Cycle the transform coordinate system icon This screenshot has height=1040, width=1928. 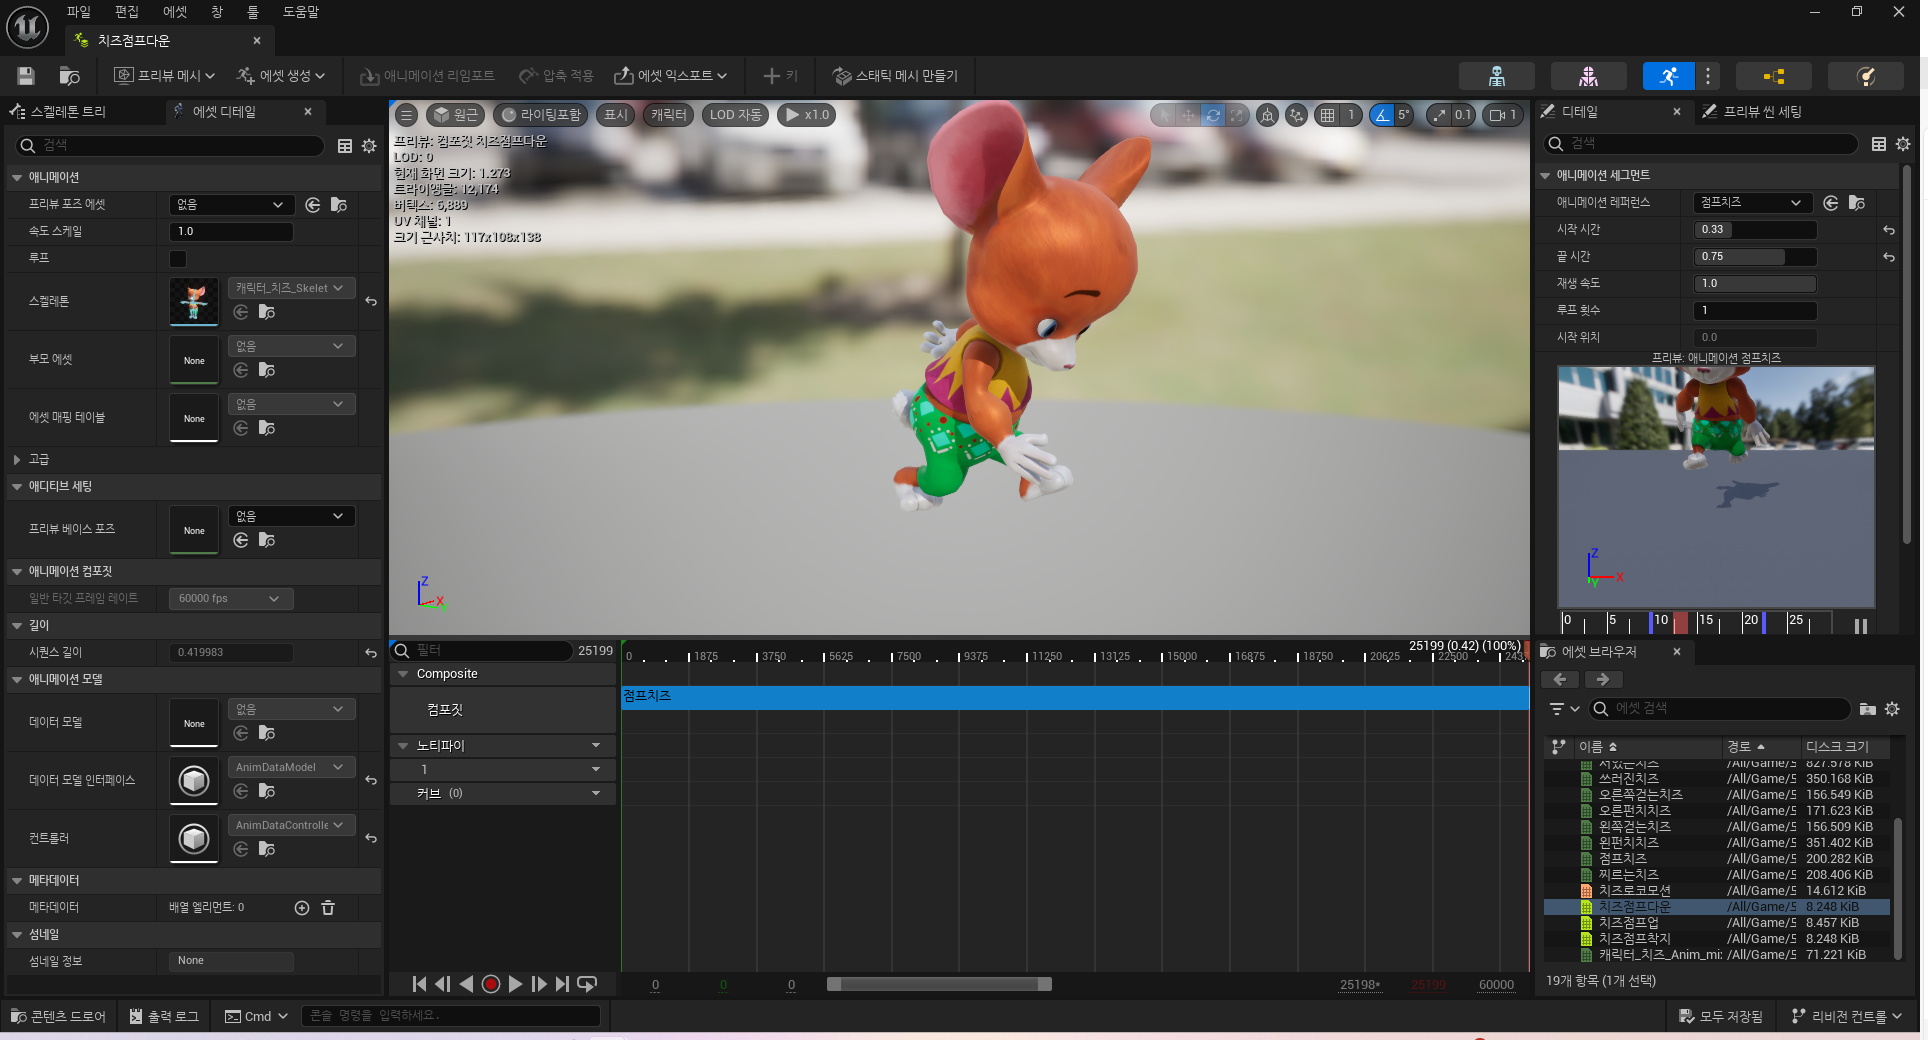pyautogui.click(x=1267, y=115)
